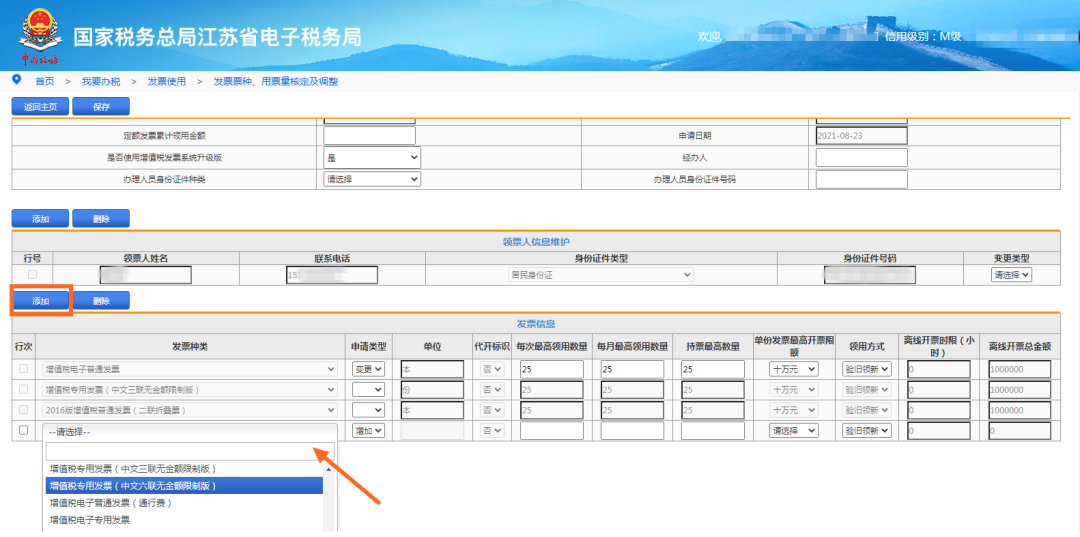Click the 联系电话 field starting with 15
The width and height of the screenshot is (1080, 537).
pyautogui.click(x=332, y=275)
